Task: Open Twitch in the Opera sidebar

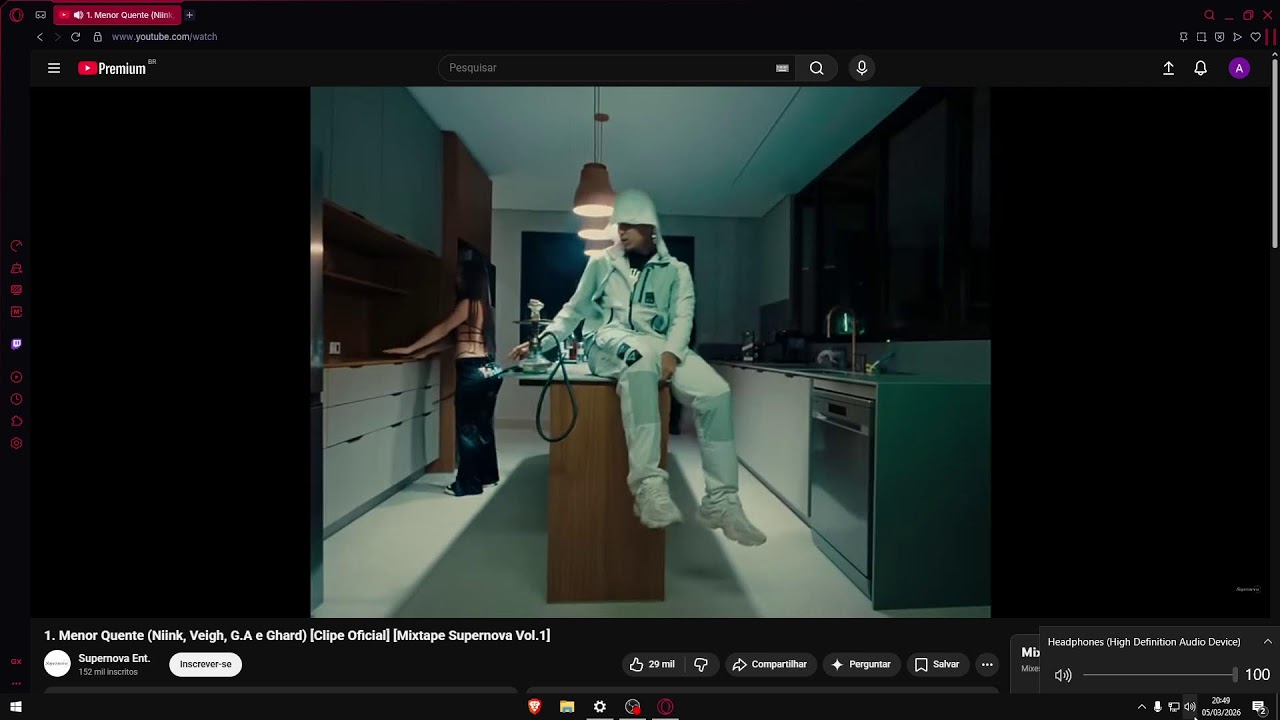Action: point(16,344)
